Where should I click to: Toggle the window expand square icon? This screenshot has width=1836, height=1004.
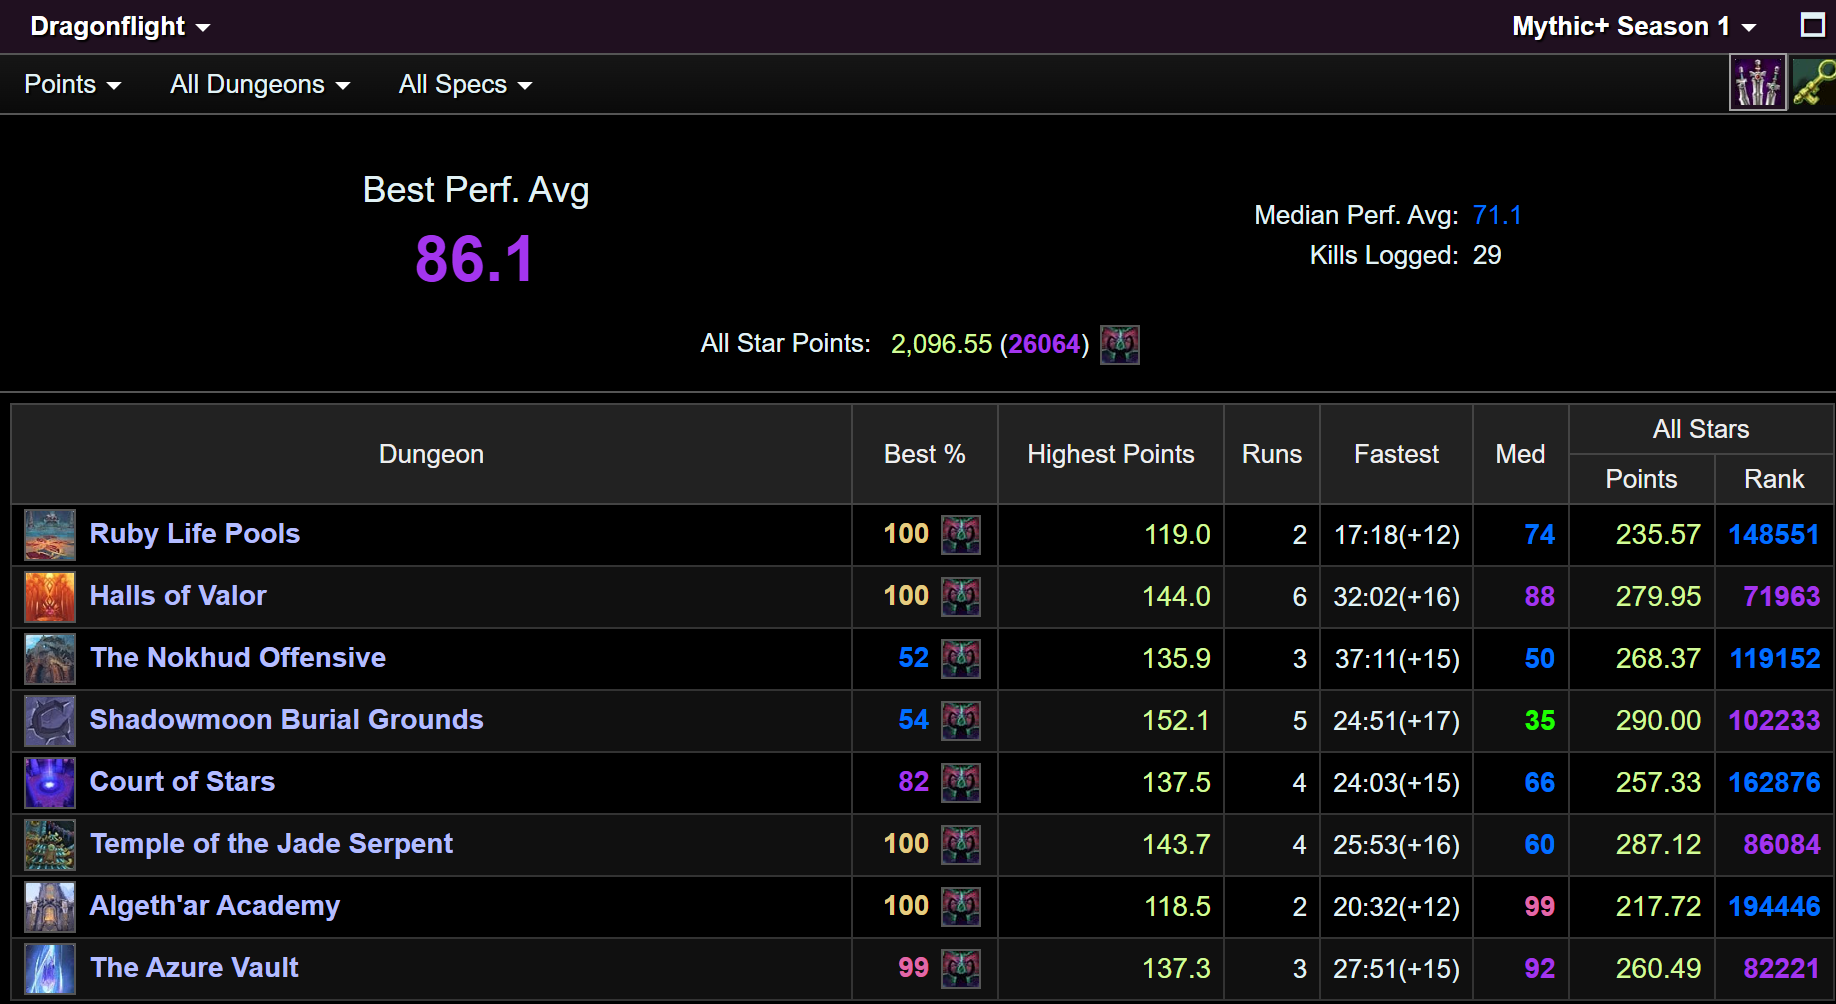(x=1813, y=25)
